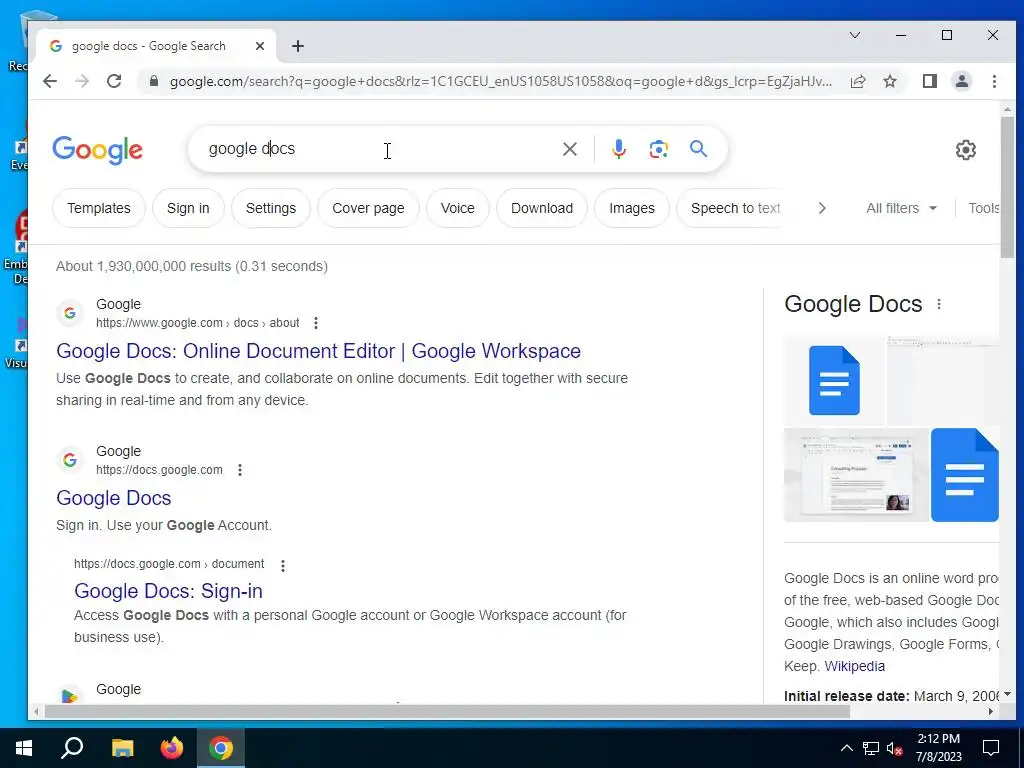Open the muted volume tray icon
Image resolution: width=1024 pixels, height=768 pixels.
[895, 748]
